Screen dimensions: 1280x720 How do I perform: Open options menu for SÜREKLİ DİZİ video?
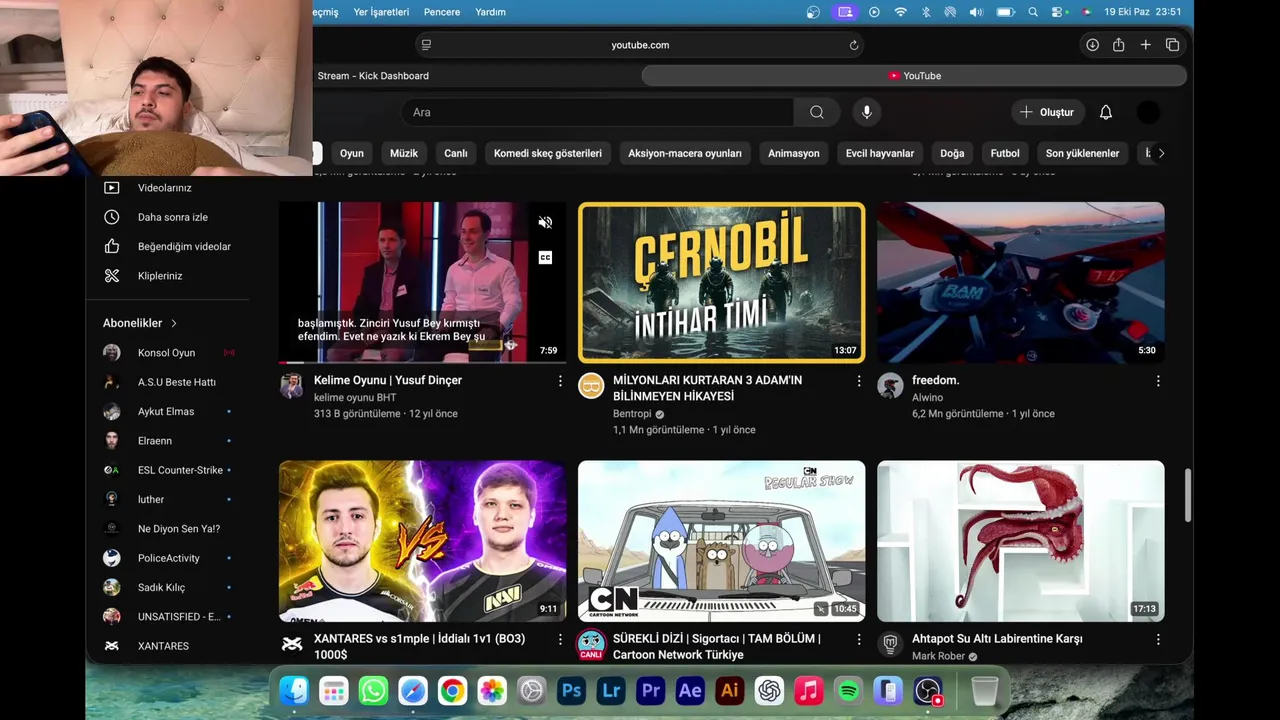859,639
